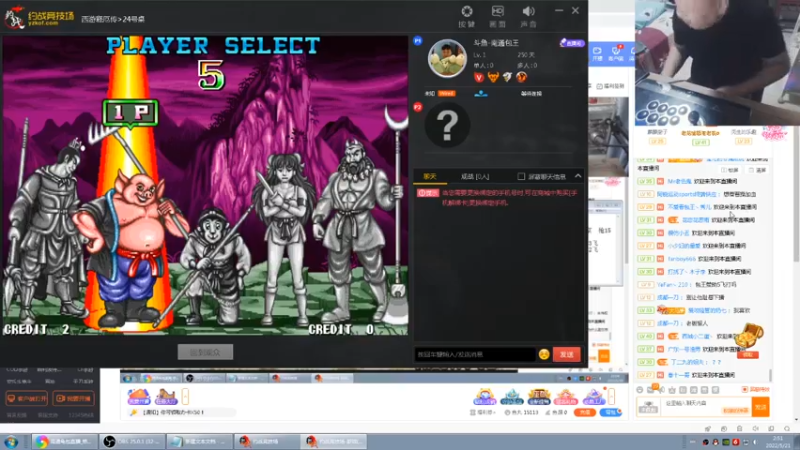
Task: Expand the small arrow beside left gift icons
Action: pos(185,396)
